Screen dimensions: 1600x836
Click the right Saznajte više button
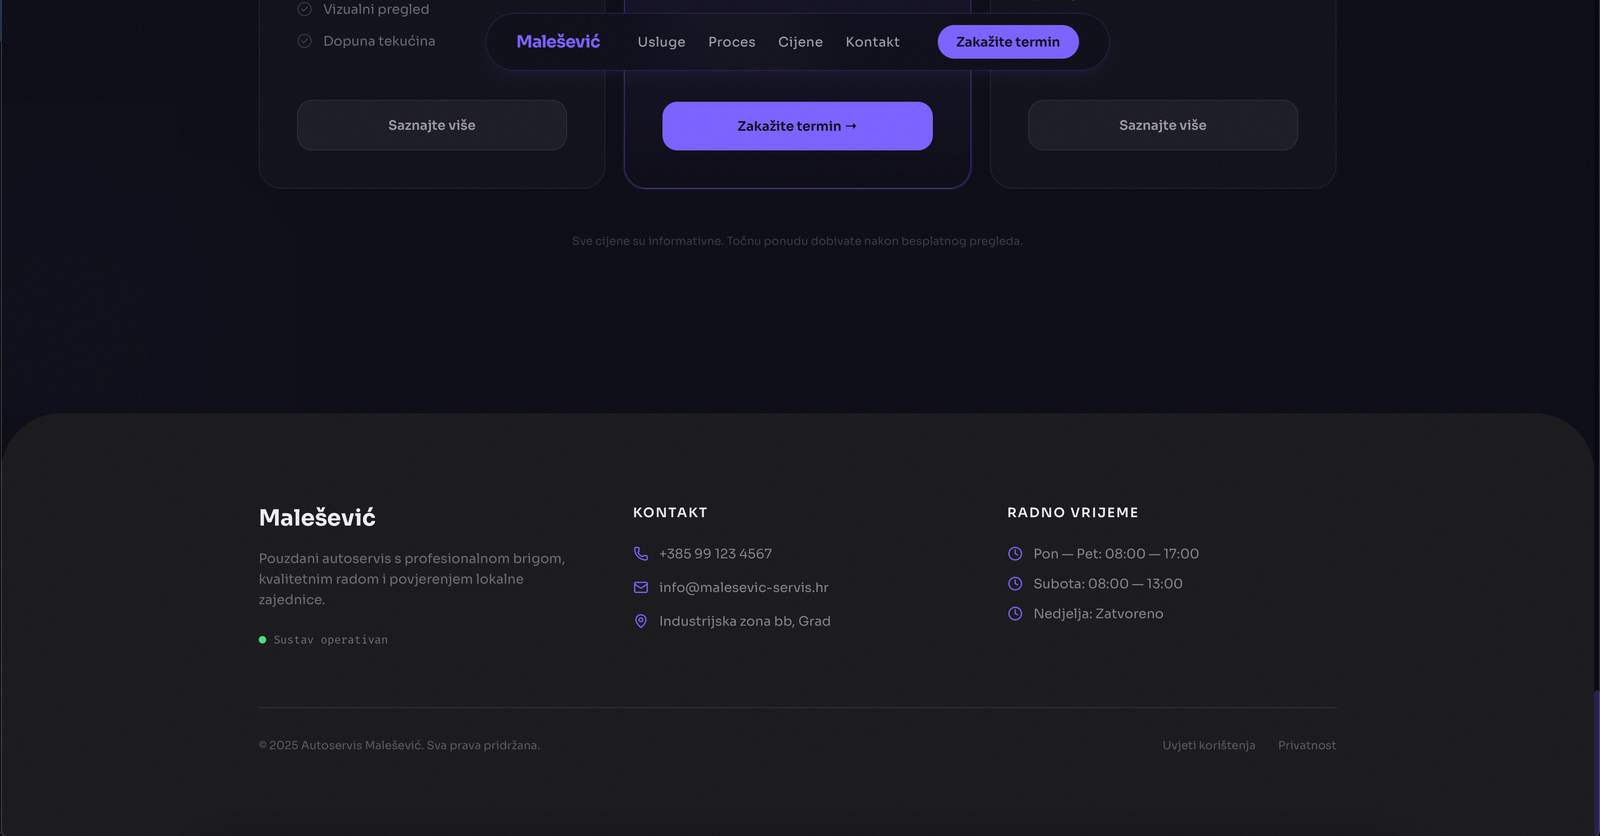pyautogui.click(x=1162, y=125)
